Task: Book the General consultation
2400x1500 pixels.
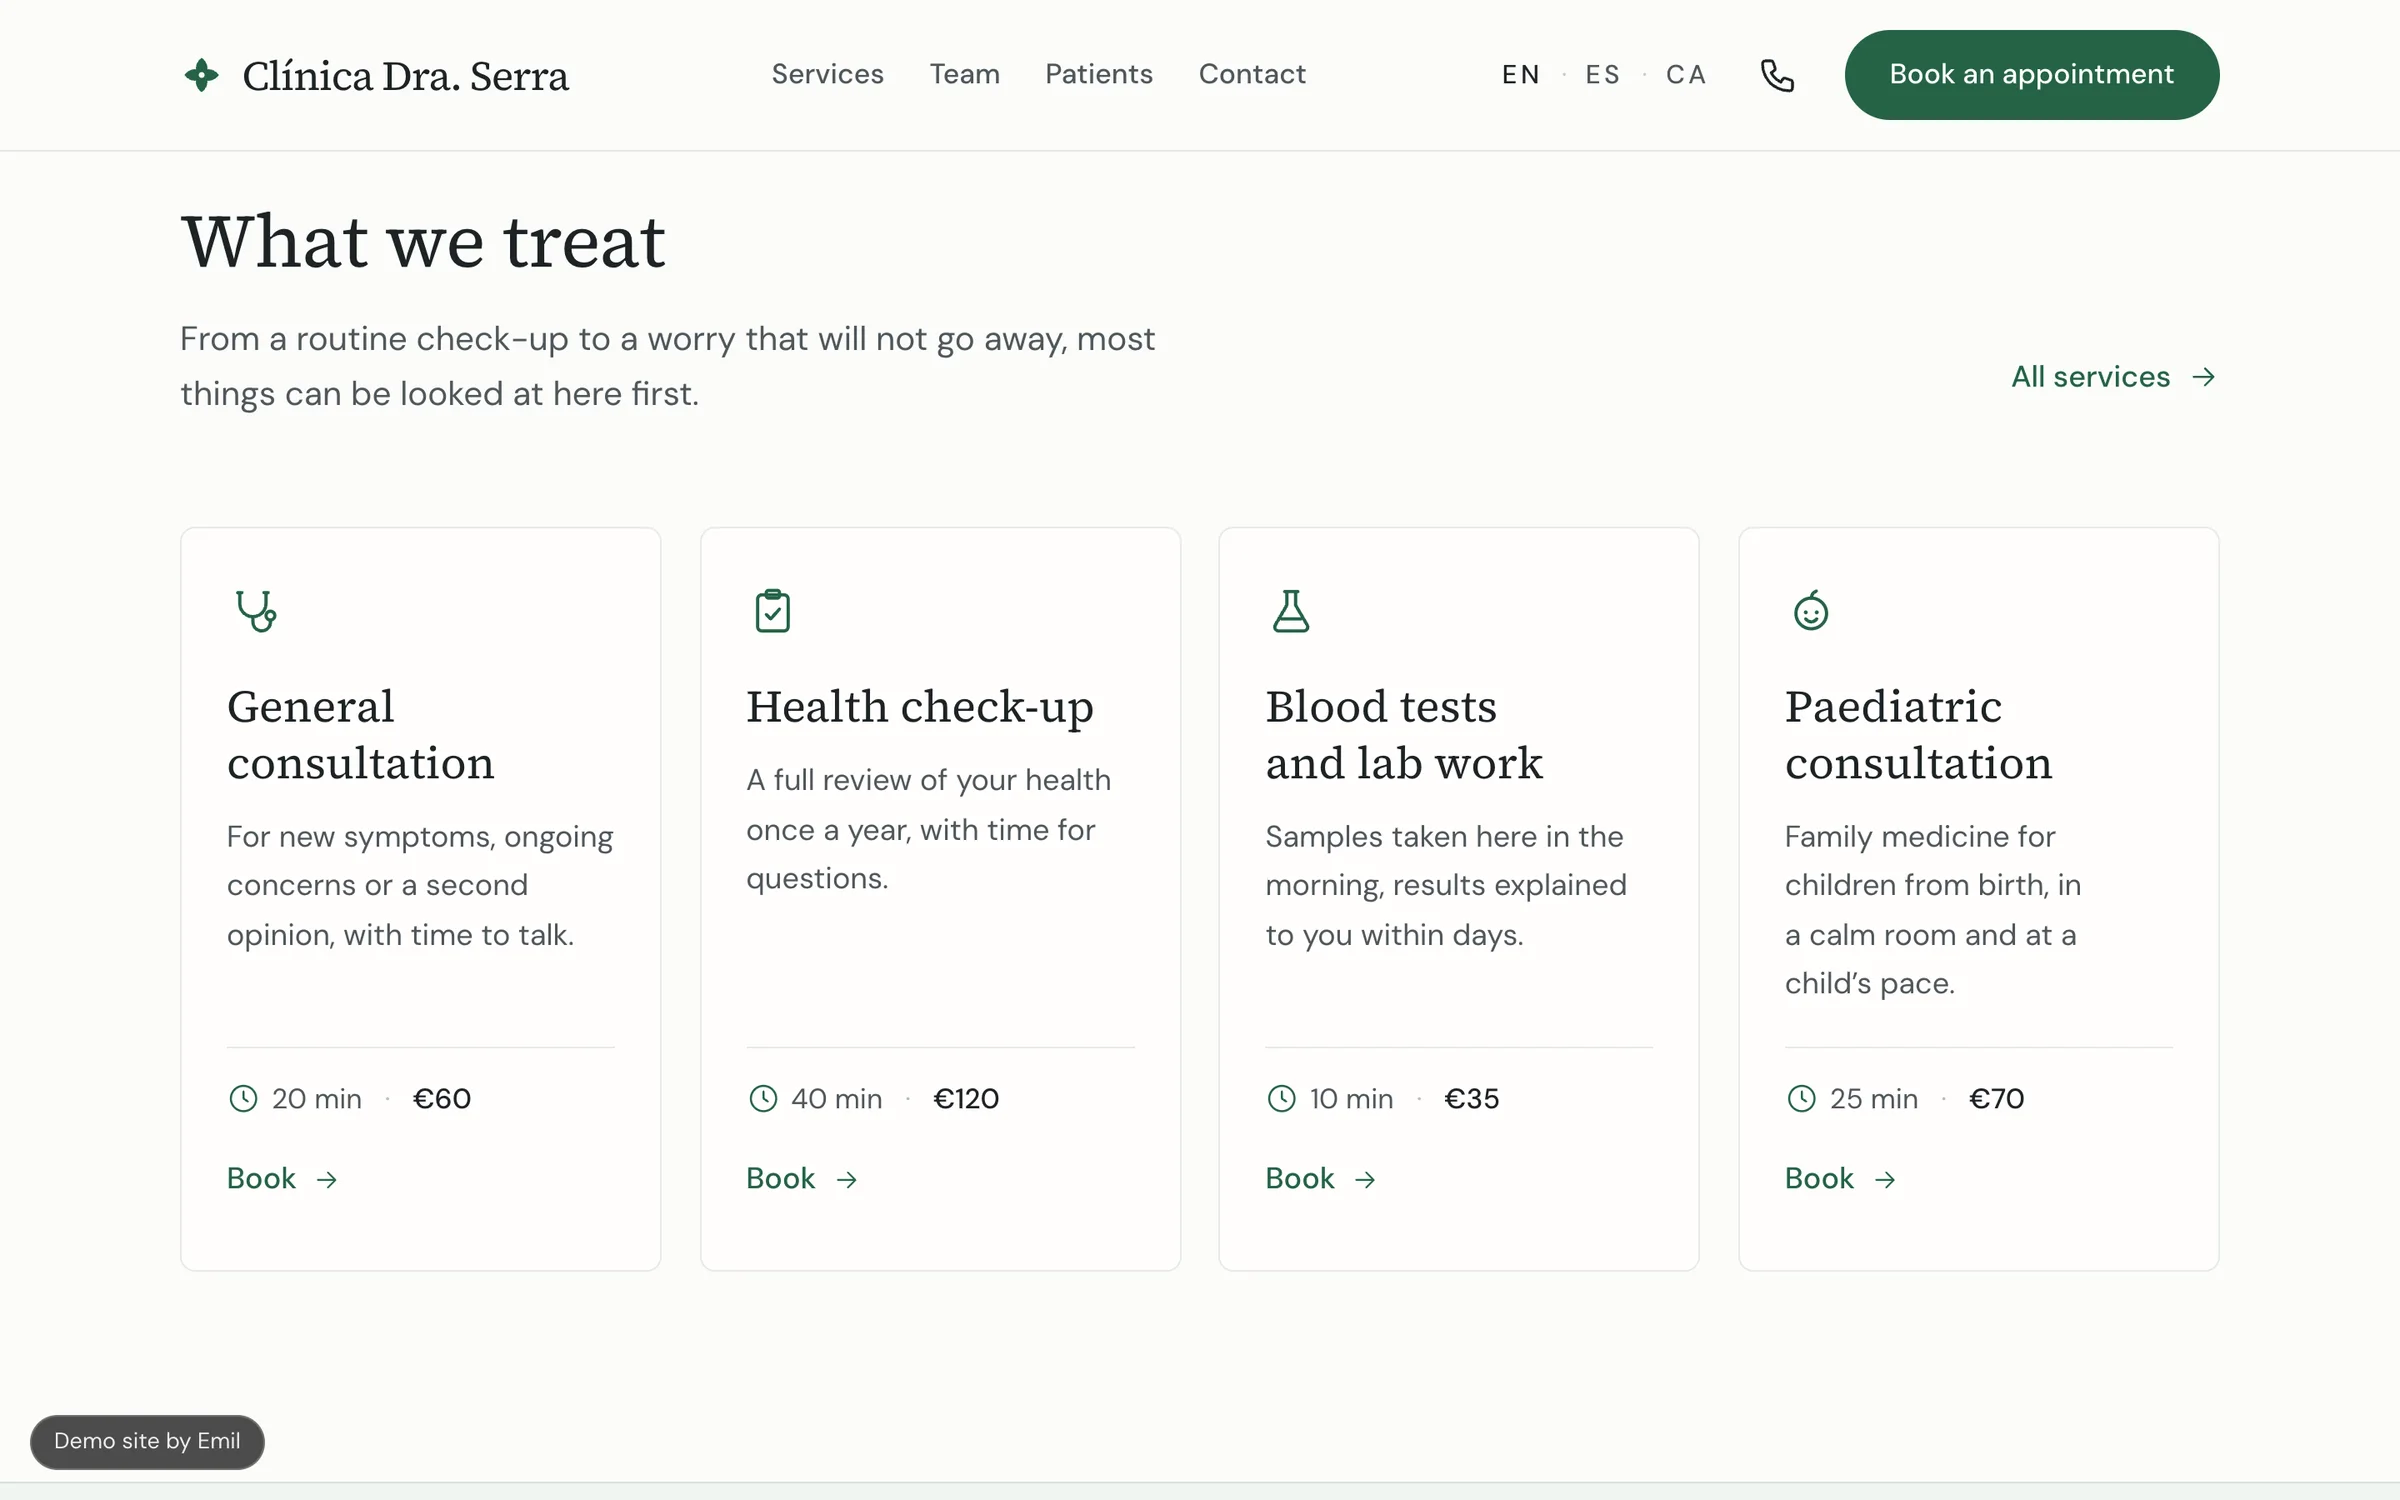Action: [282, 1179]
